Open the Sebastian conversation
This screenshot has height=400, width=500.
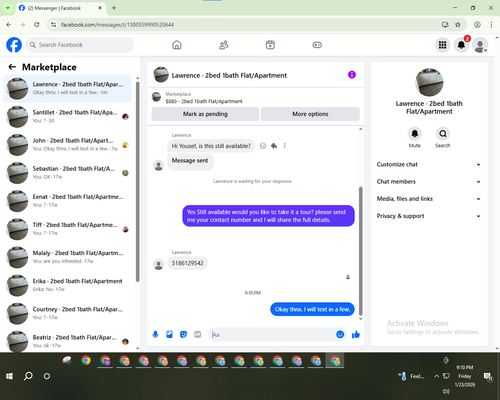[x=68, y=173]
